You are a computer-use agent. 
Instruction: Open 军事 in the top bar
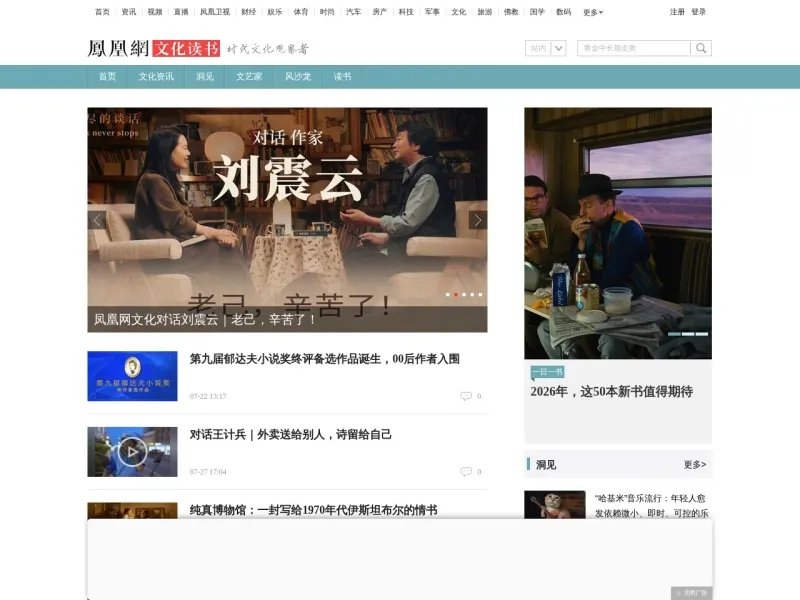tap(432, 12)
